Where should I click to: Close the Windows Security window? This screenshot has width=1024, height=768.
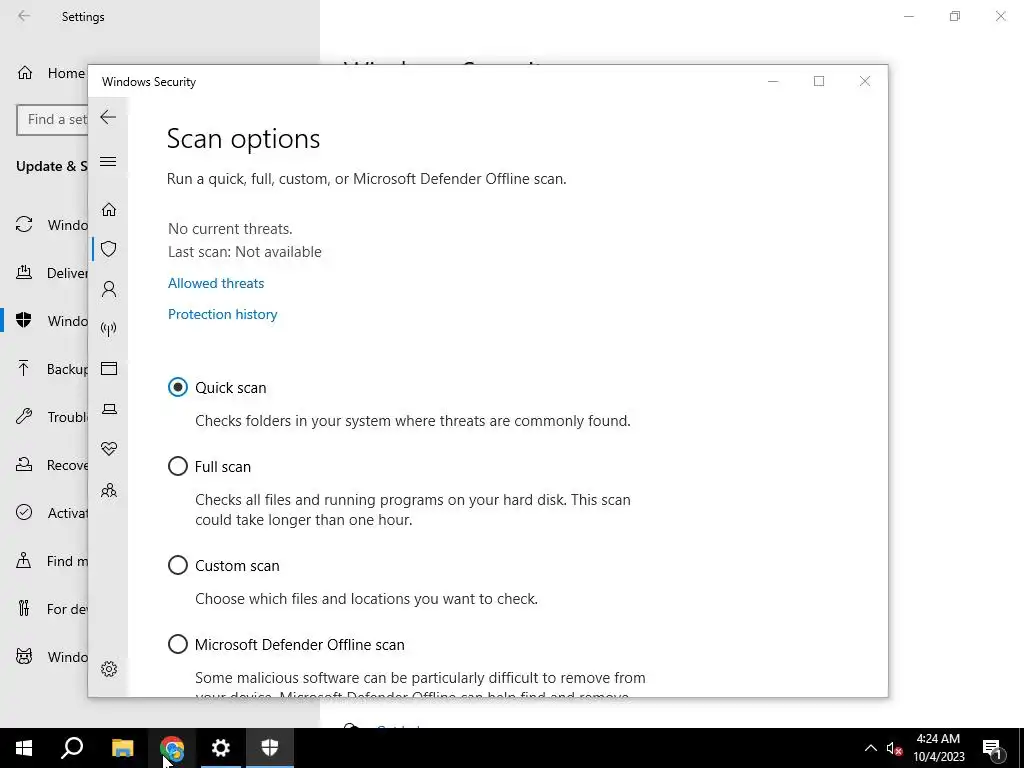[865, 81]
